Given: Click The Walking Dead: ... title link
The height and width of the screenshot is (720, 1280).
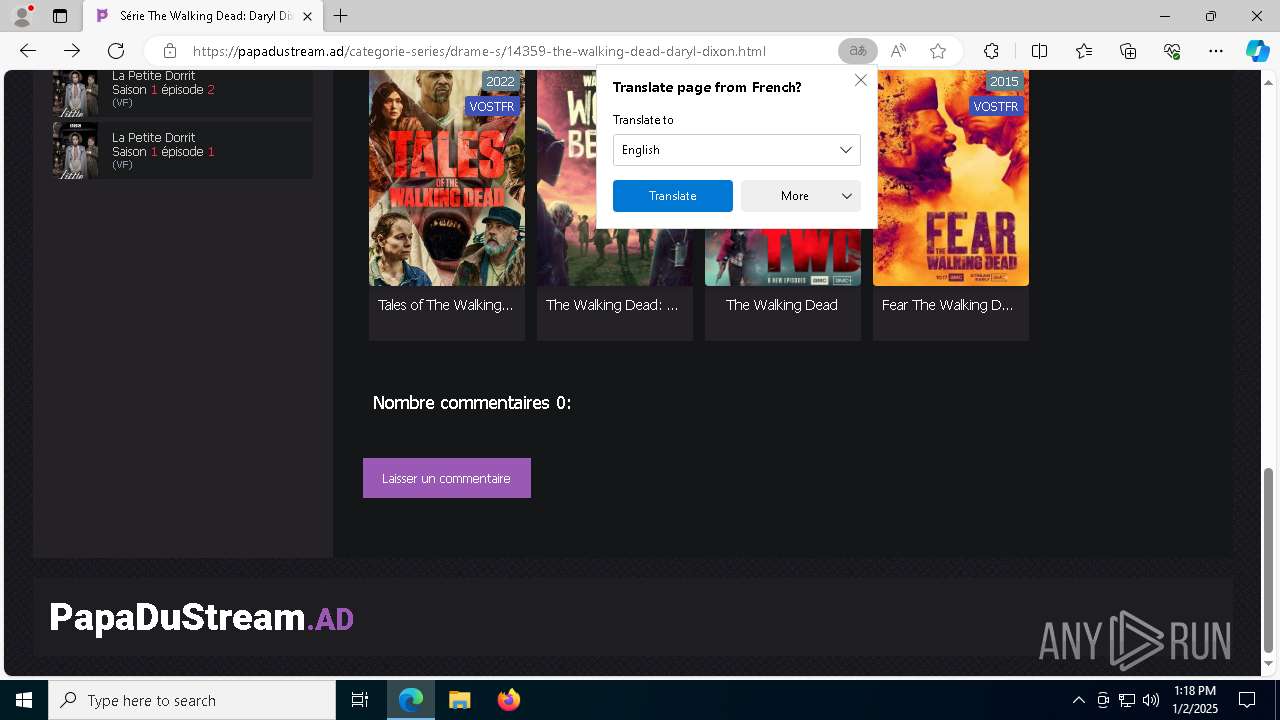Looking at the screenshot, I should point(612,305).
